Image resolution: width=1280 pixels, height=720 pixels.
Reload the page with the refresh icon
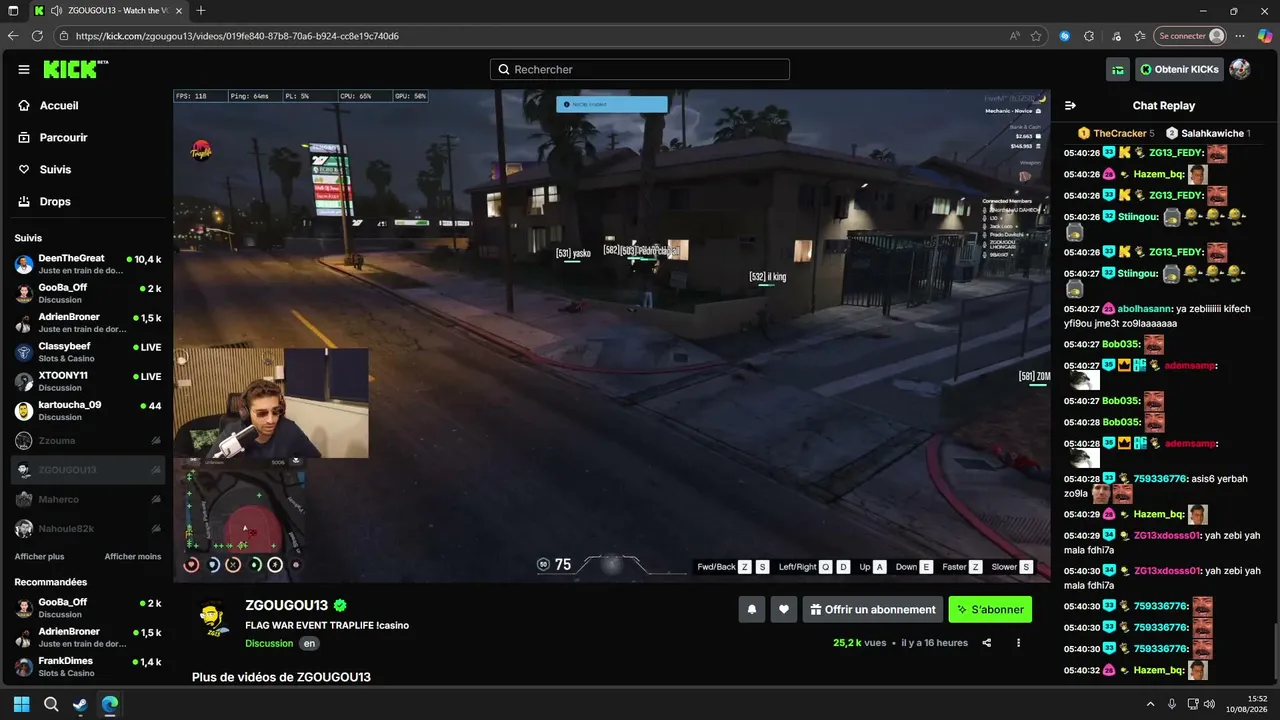[x=38, y=36]
